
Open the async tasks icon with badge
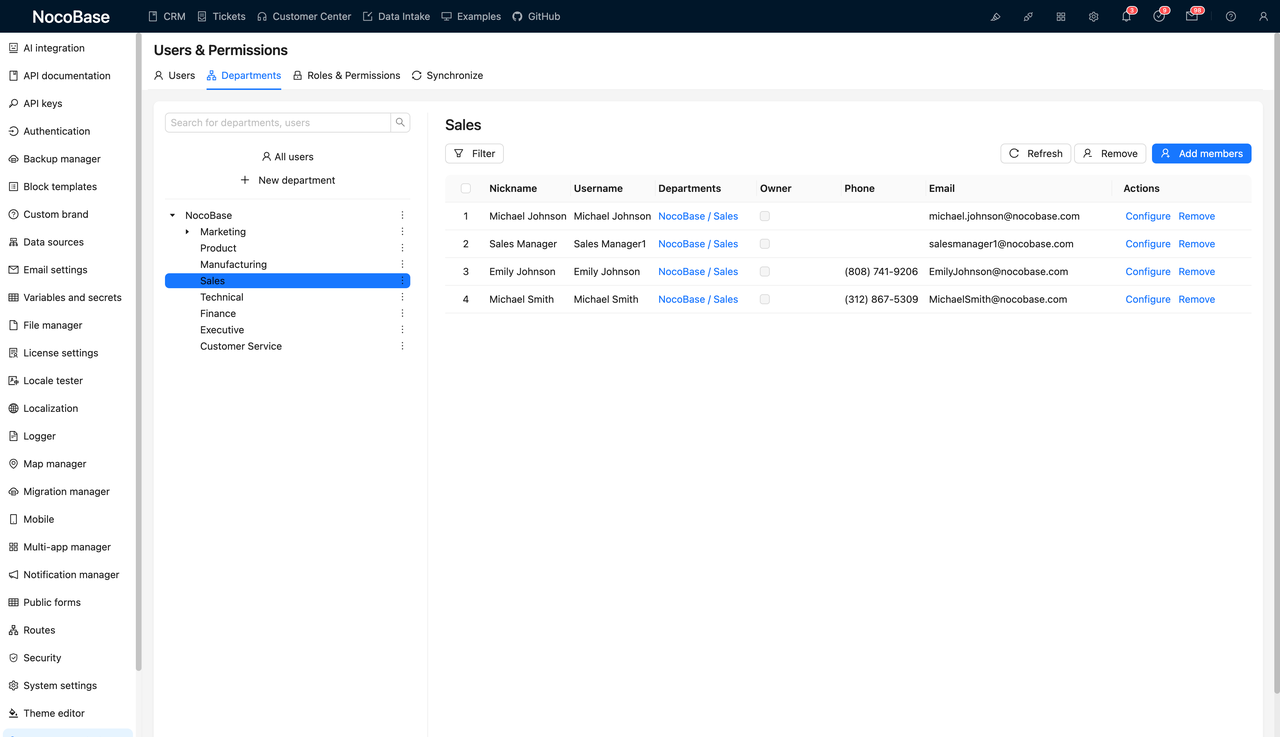click(1159, 16)
